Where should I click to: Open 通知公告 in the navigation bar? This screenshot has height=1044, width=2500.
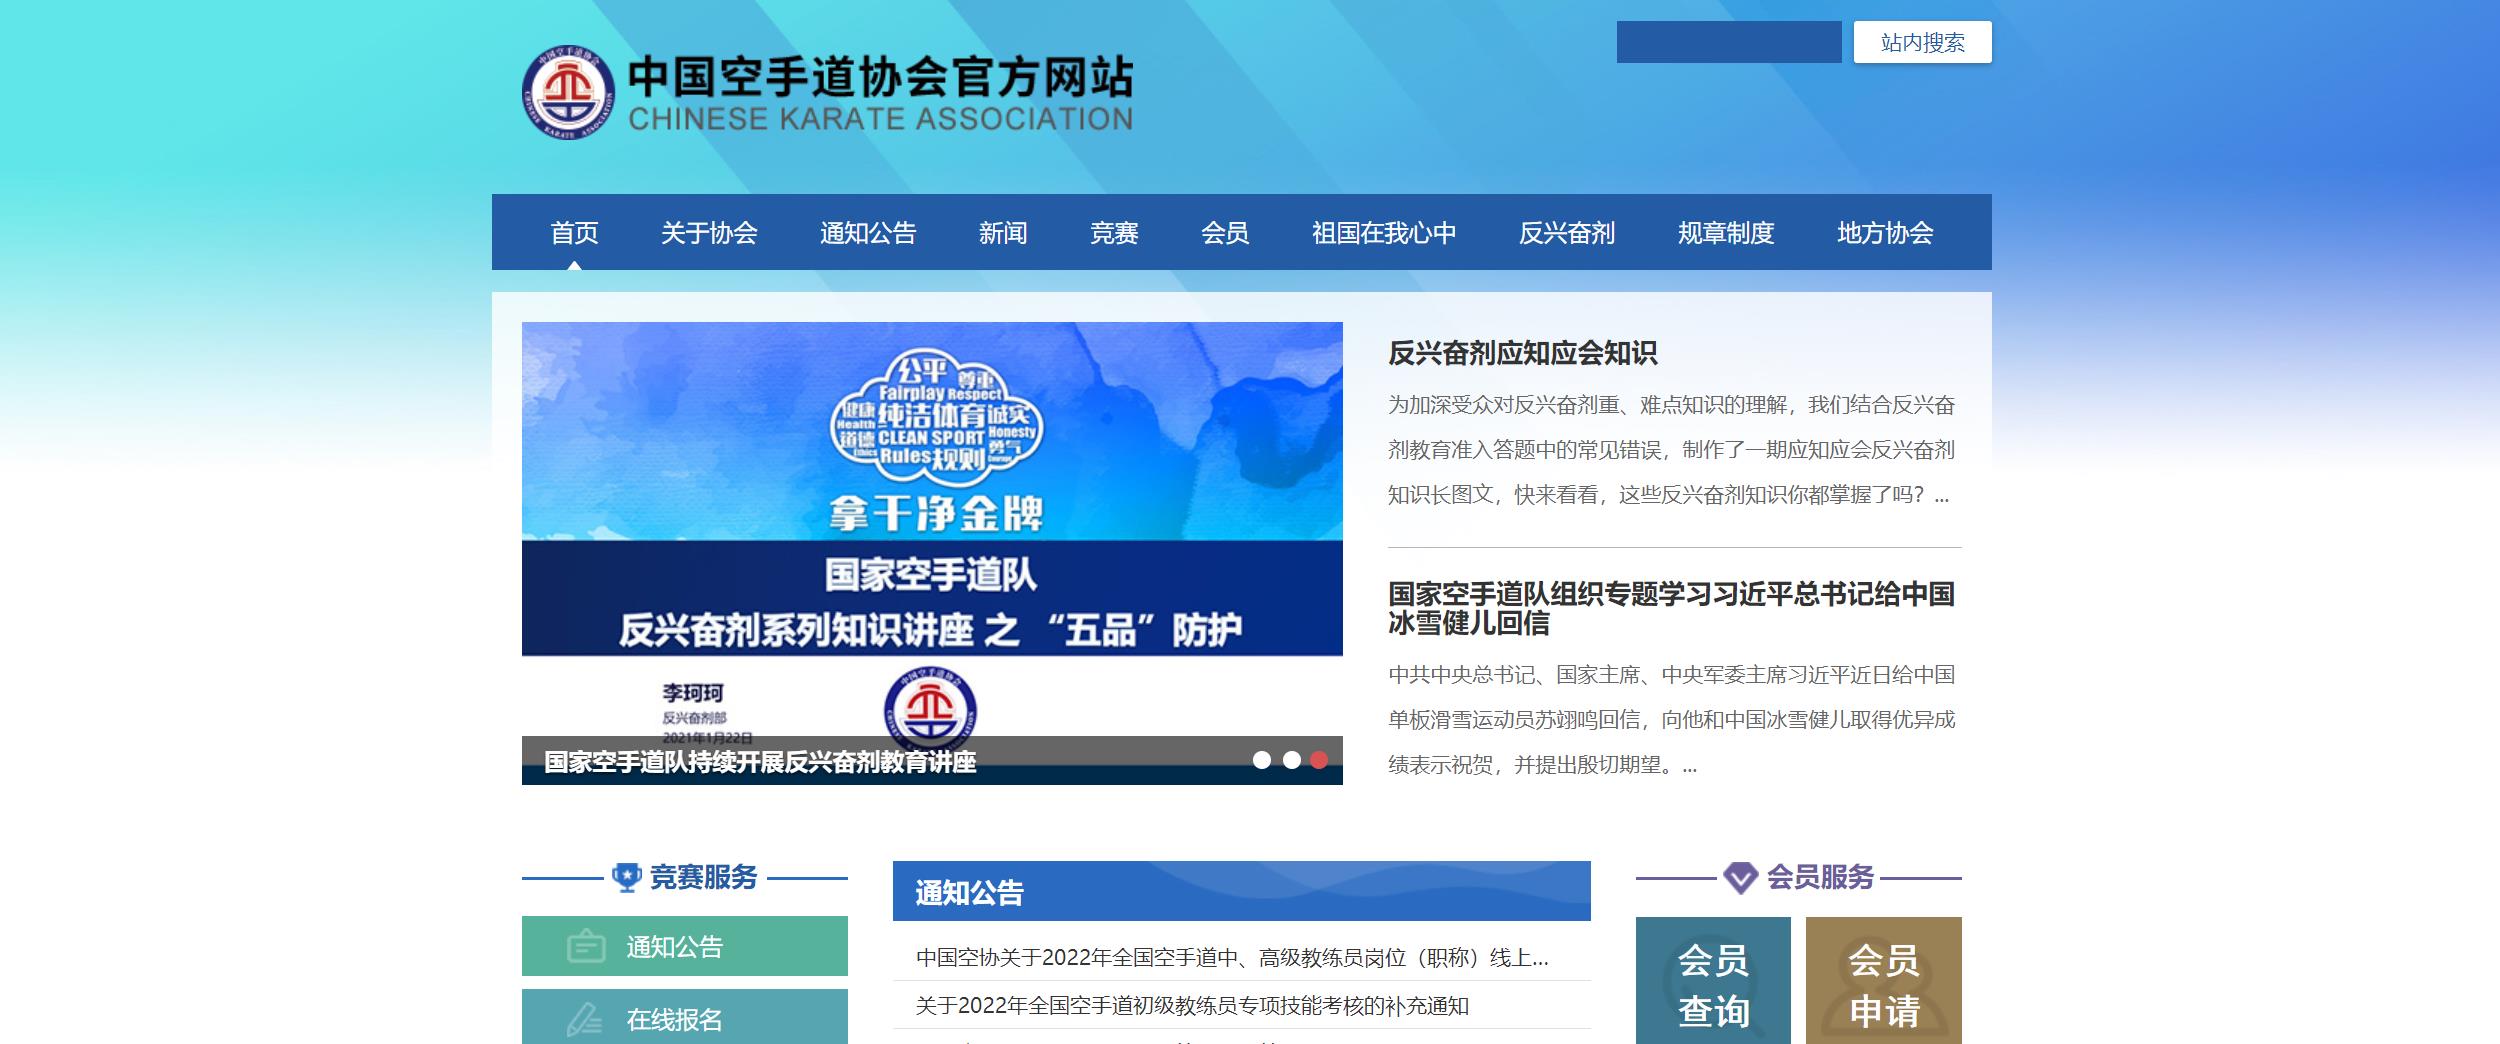point(868,233)
